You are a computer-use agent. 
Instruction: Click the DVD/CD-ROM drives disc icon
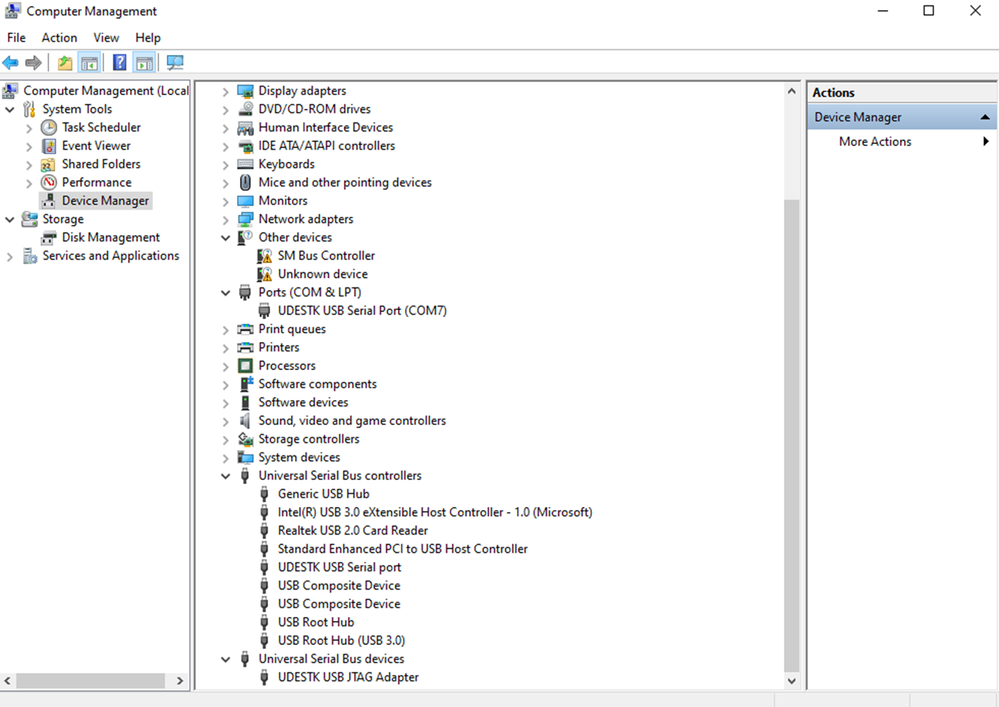click(245, 110)
